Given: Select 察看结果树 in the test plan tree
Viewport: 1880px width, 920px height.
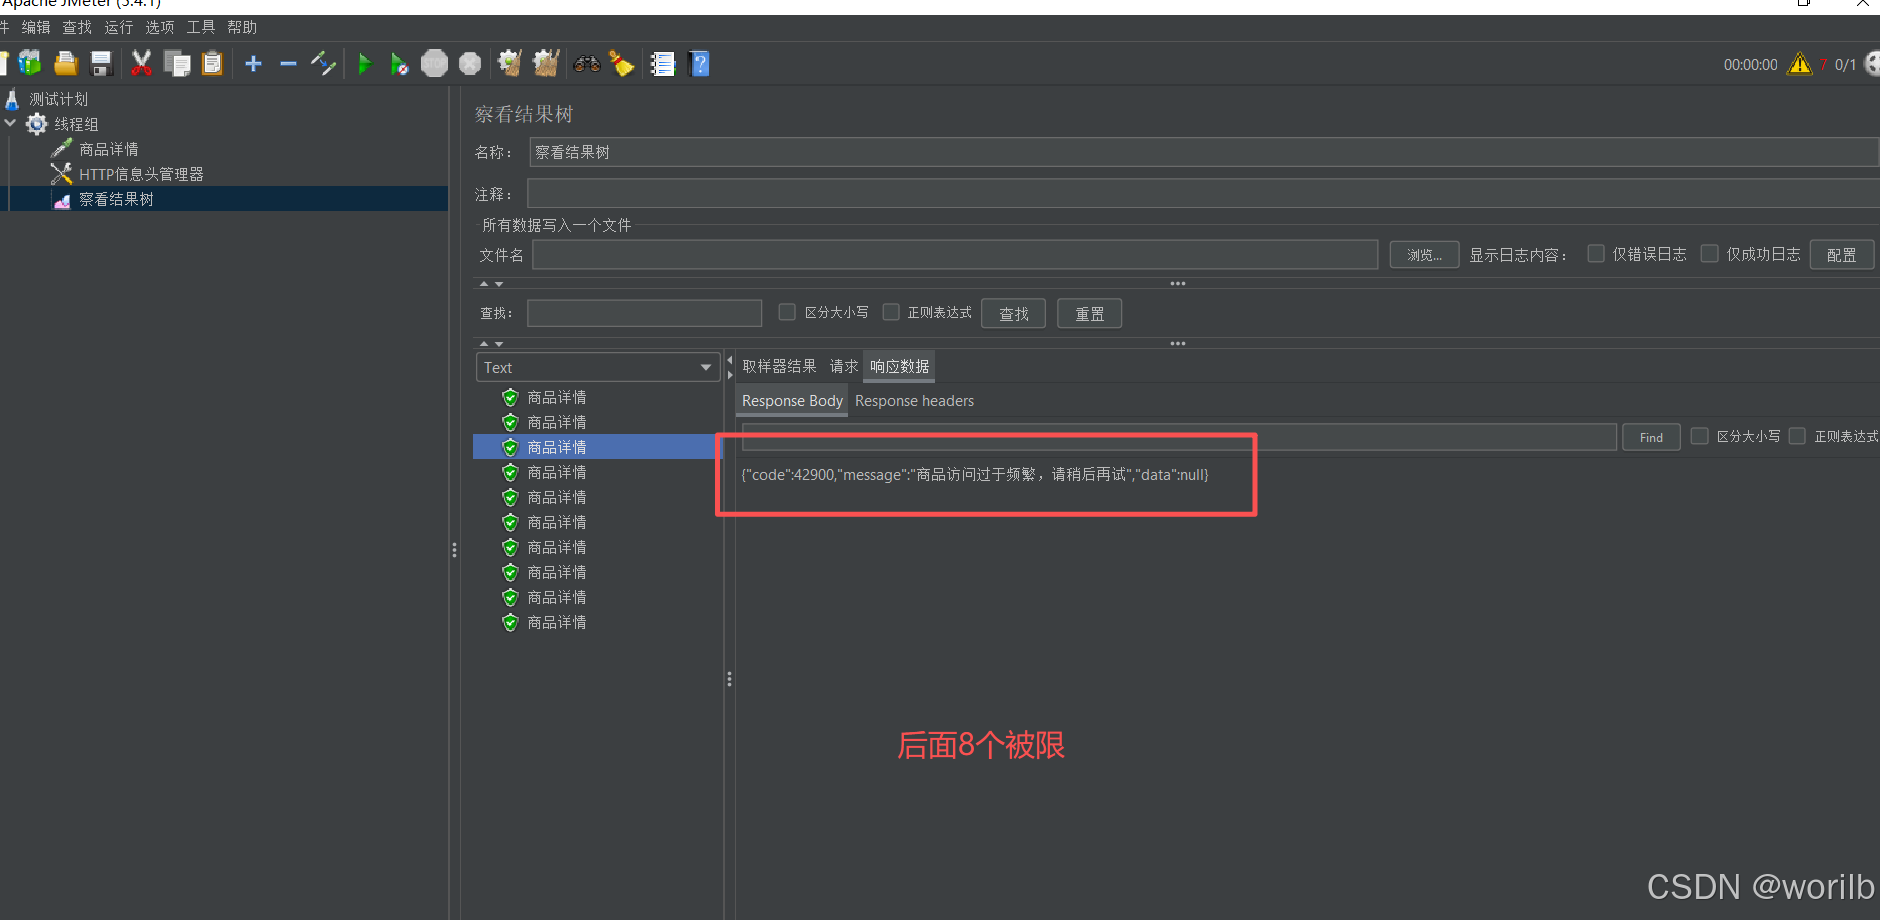Looking at the screenshot, I should coord(116,199).
